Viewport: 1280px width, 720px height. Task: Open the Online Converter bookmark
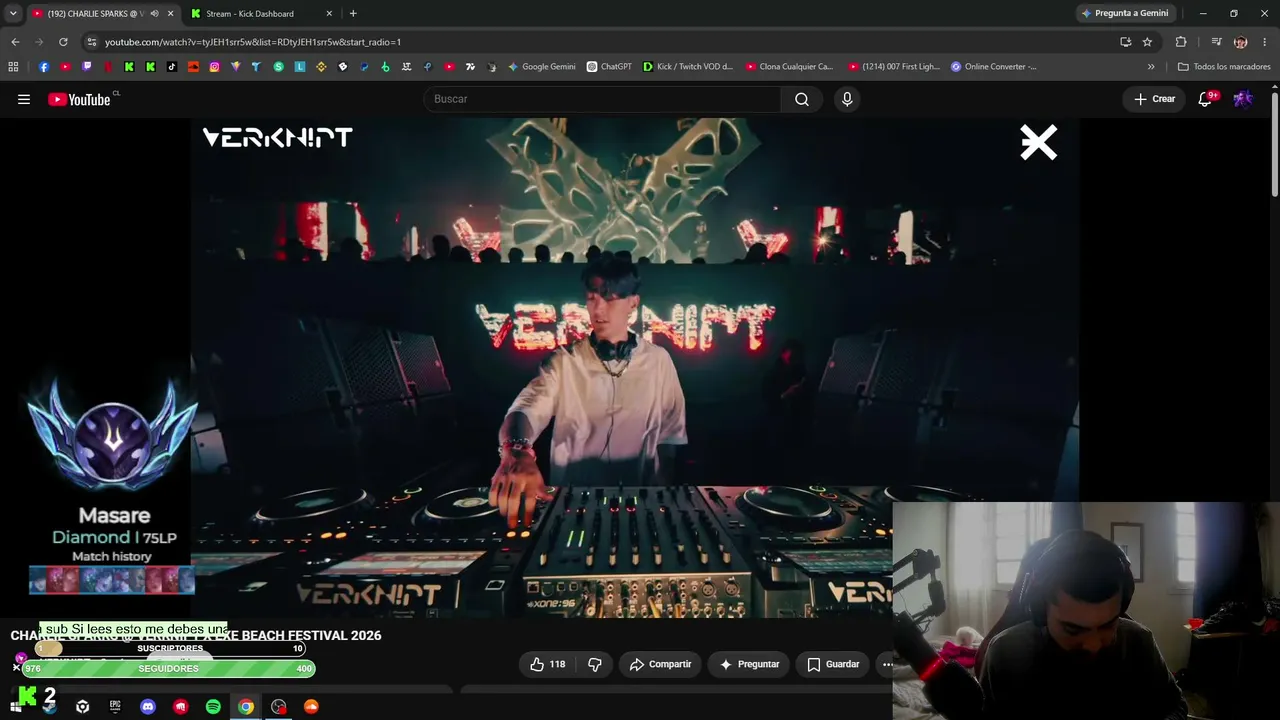[x=994, y=67]
